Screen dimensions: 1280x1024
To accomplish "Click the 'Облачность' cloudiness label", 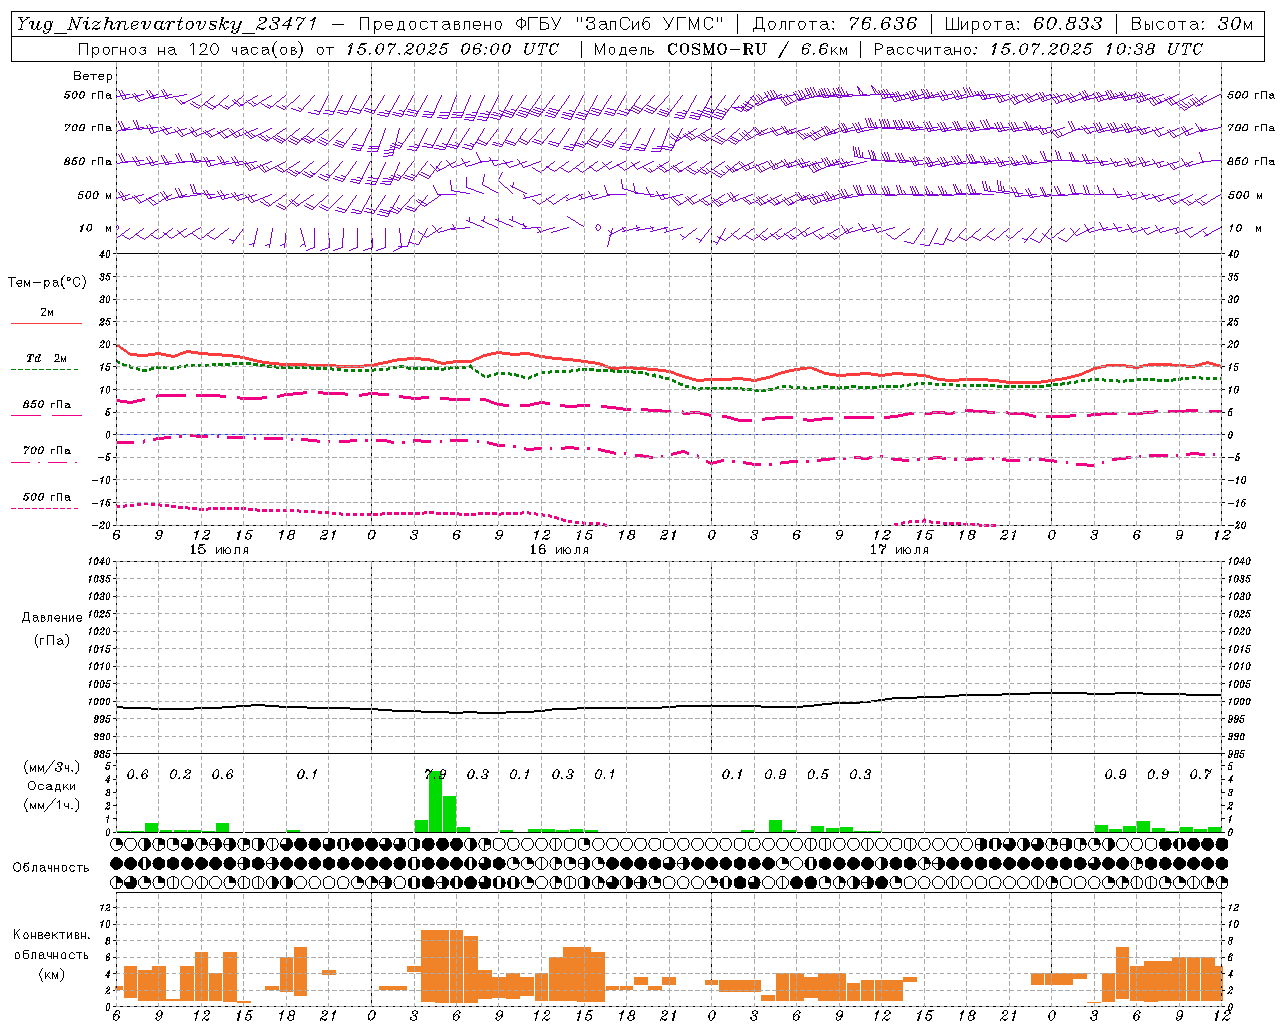I will click(51, 868).
